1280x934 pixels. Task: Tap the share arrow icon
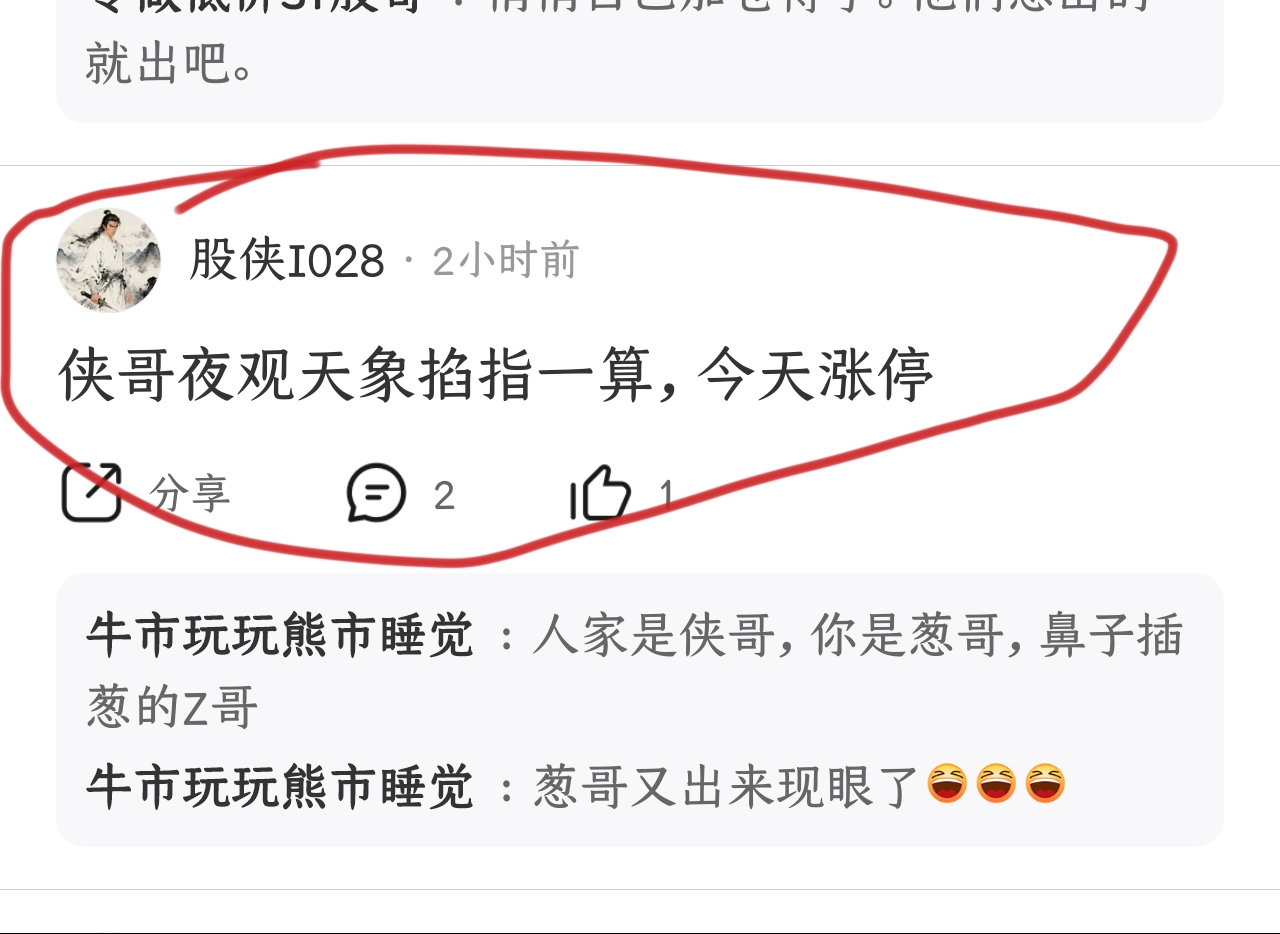coord(91,492)
